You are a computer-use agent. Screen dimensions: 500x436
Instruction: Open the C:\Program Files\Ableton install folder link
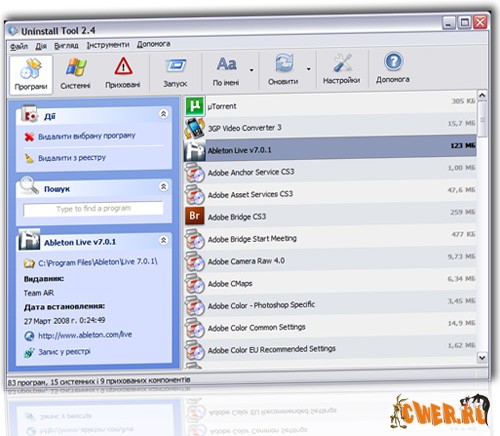pos(98,262)
